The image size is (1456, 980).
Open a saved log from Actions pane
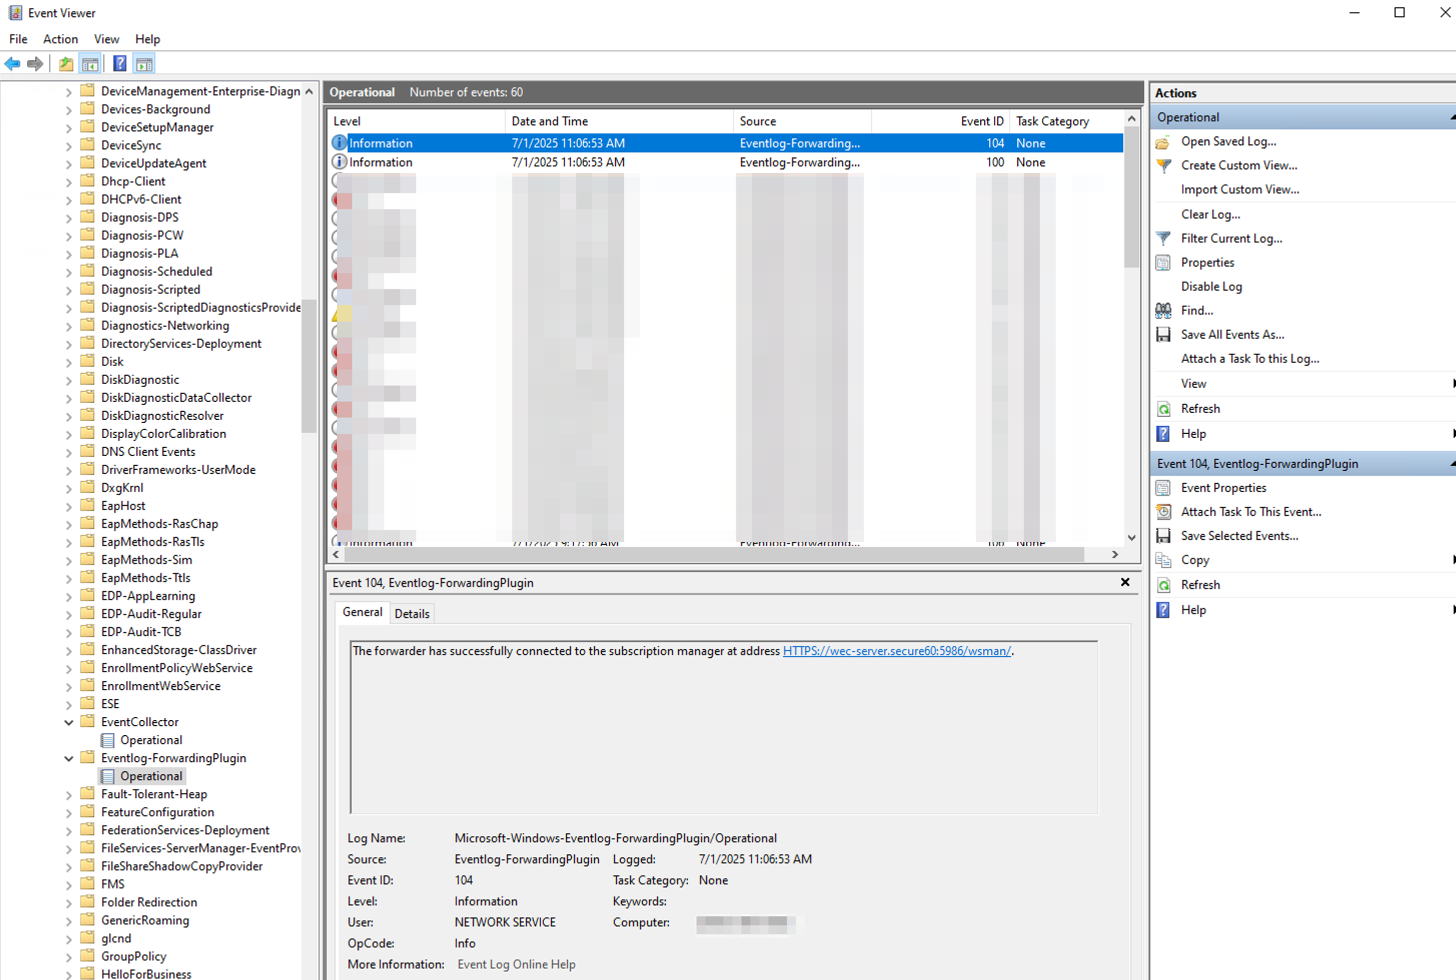tap(1228, 141)
